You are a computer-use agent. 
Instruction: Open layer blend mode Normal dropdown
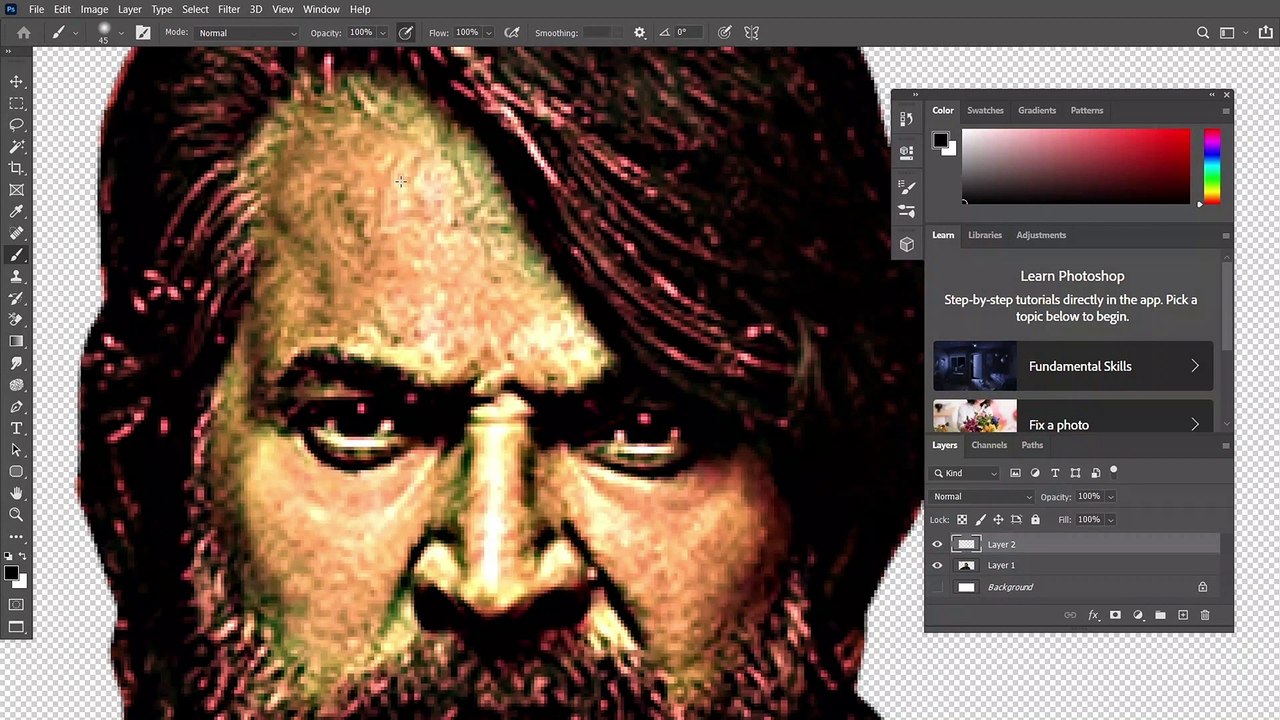[x=982, y=497]
